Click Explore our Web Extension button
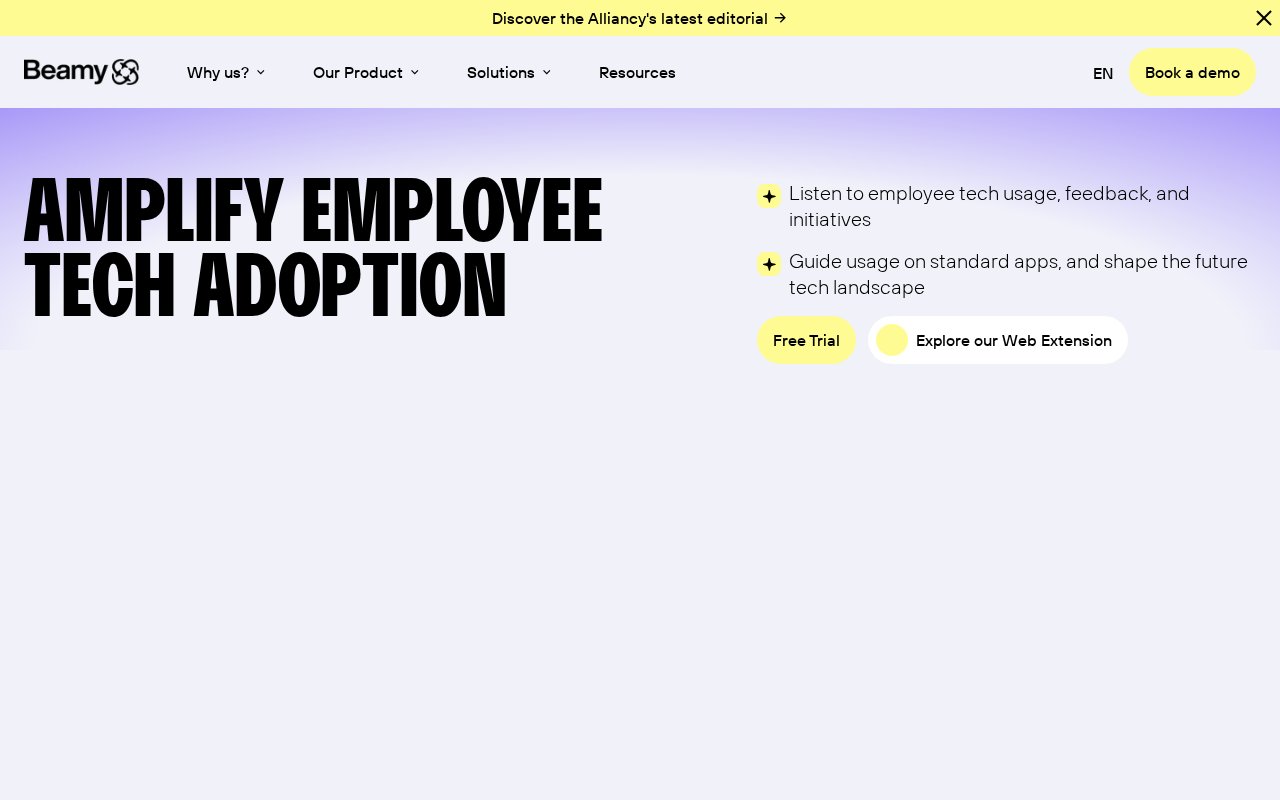This screenshot has width=1280, height=800. pyautogui.click(x=998, y=340)
